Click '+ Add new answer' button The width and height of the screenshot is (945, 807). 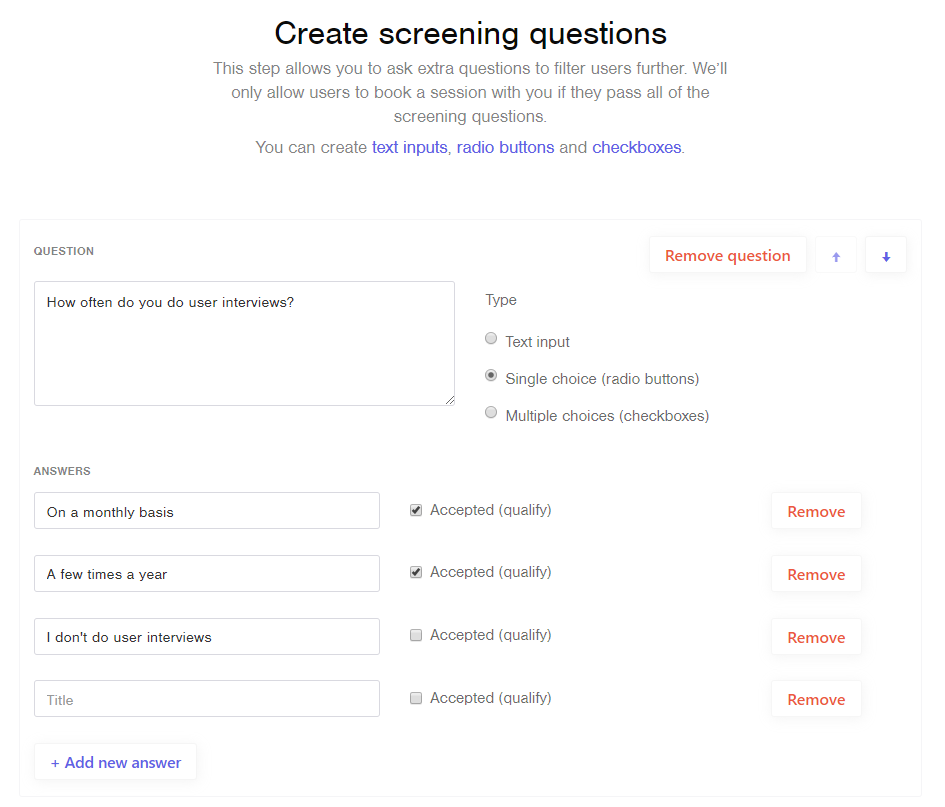pyautogui.click(x=115, y=762)
